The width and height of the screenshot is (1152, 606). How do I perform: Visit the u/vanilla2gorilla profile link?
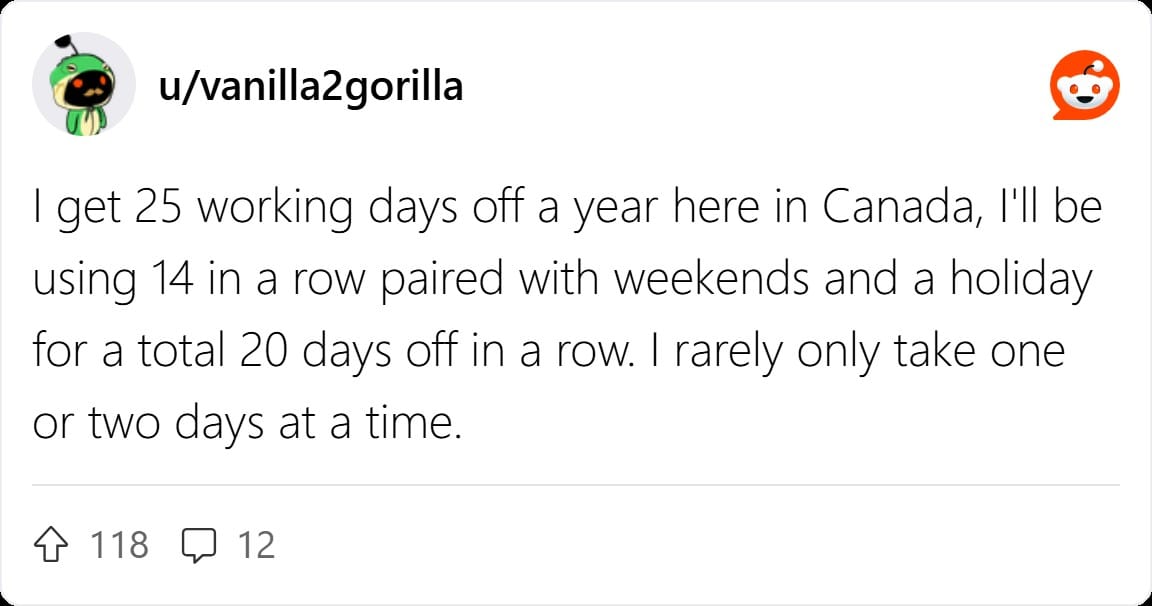click(311, 87)
